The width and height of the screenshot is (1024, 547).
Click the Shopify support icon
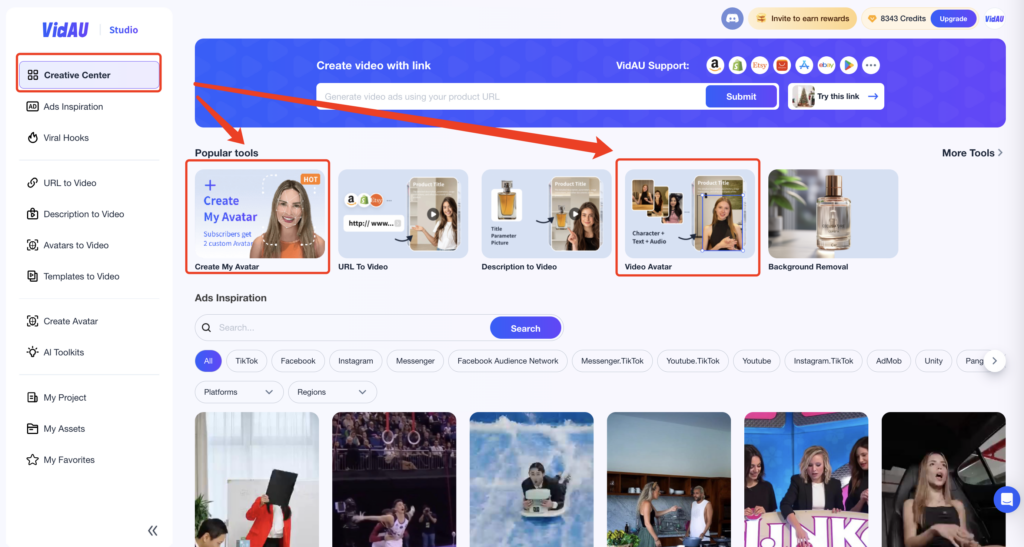point(737,65)
